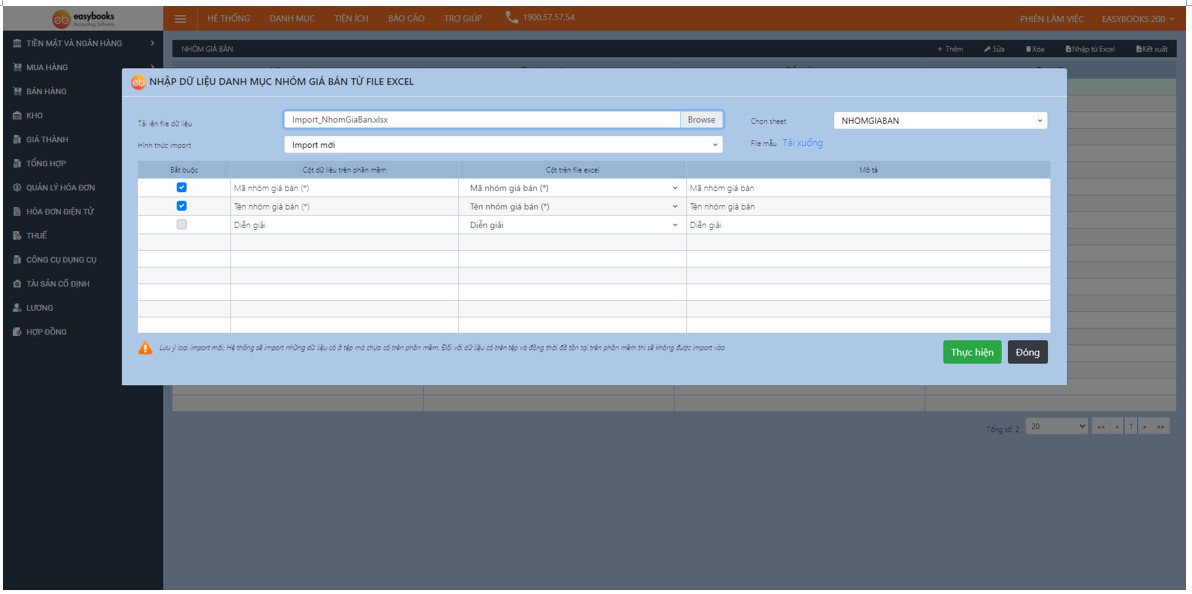Viewport: 1192px width, 594px height.
Task: Open the Hệ thống menu
Action: pyautogui.click(x=229, y=18)
